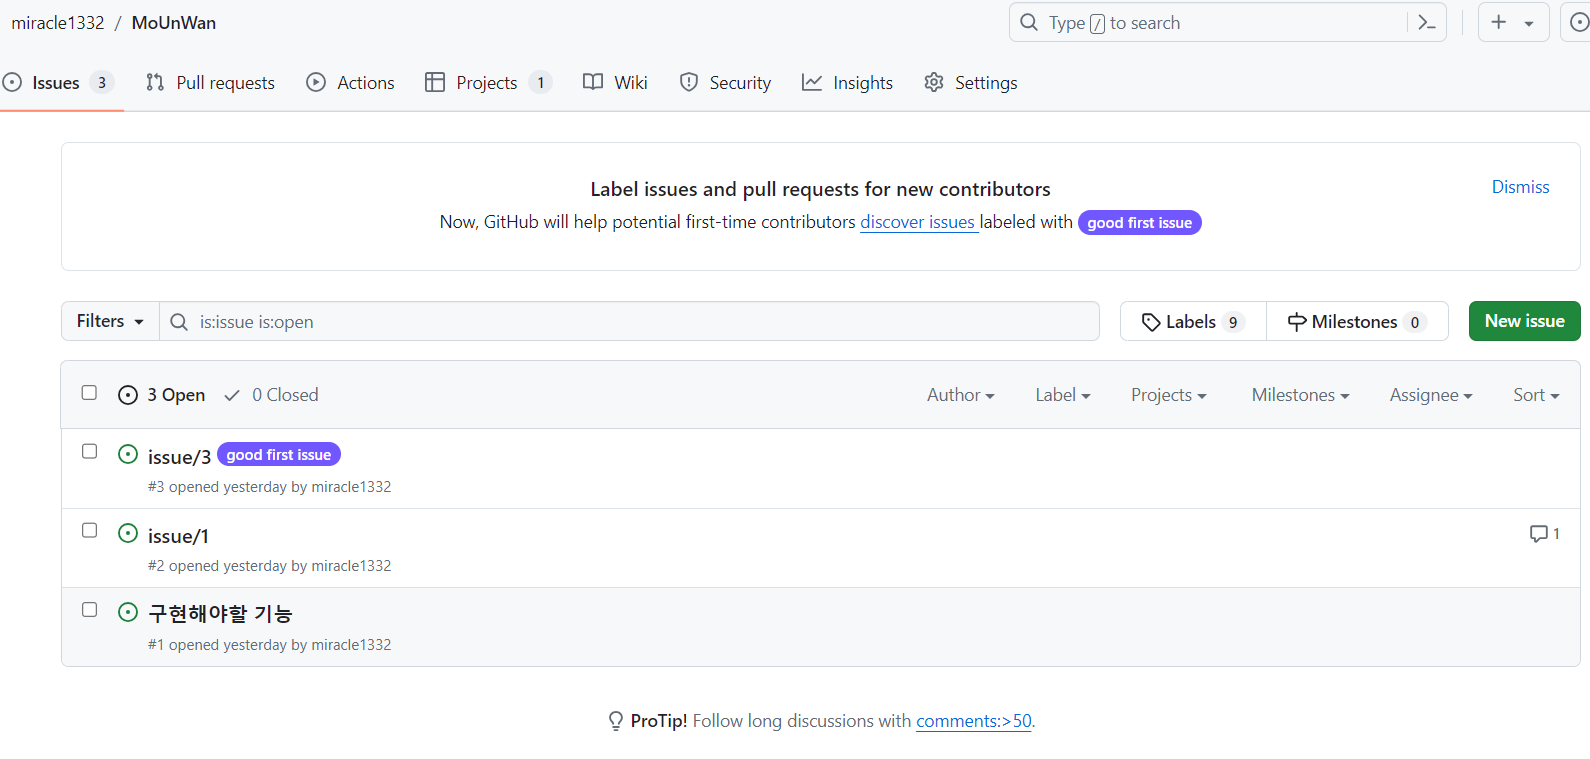Screen dimensions: 1590x759
Task: Open the MoUnWan repository link
Action: [174, 23]
